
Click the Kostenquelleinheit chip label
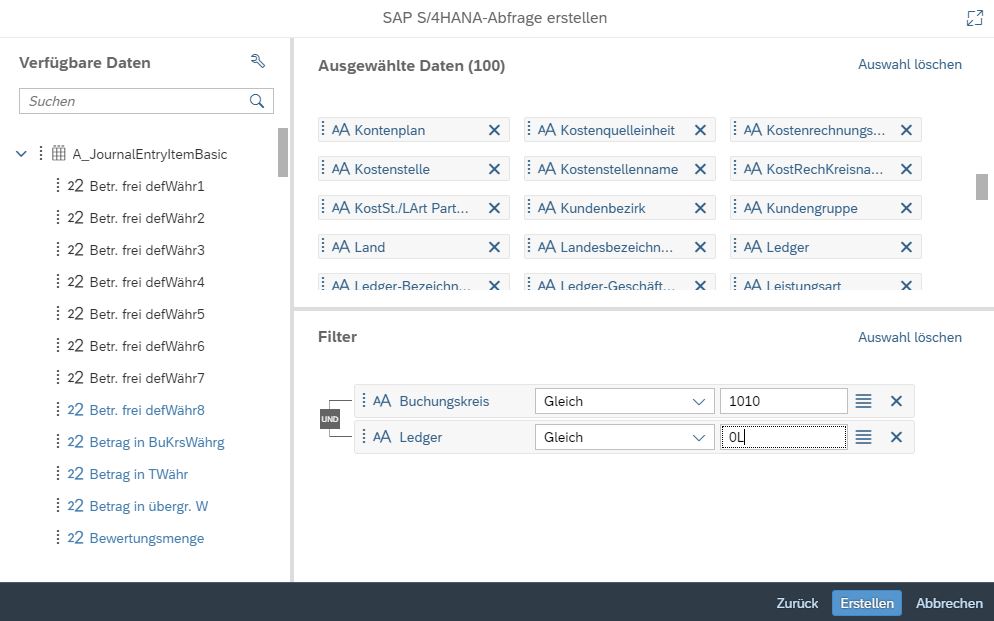(617, 131)
